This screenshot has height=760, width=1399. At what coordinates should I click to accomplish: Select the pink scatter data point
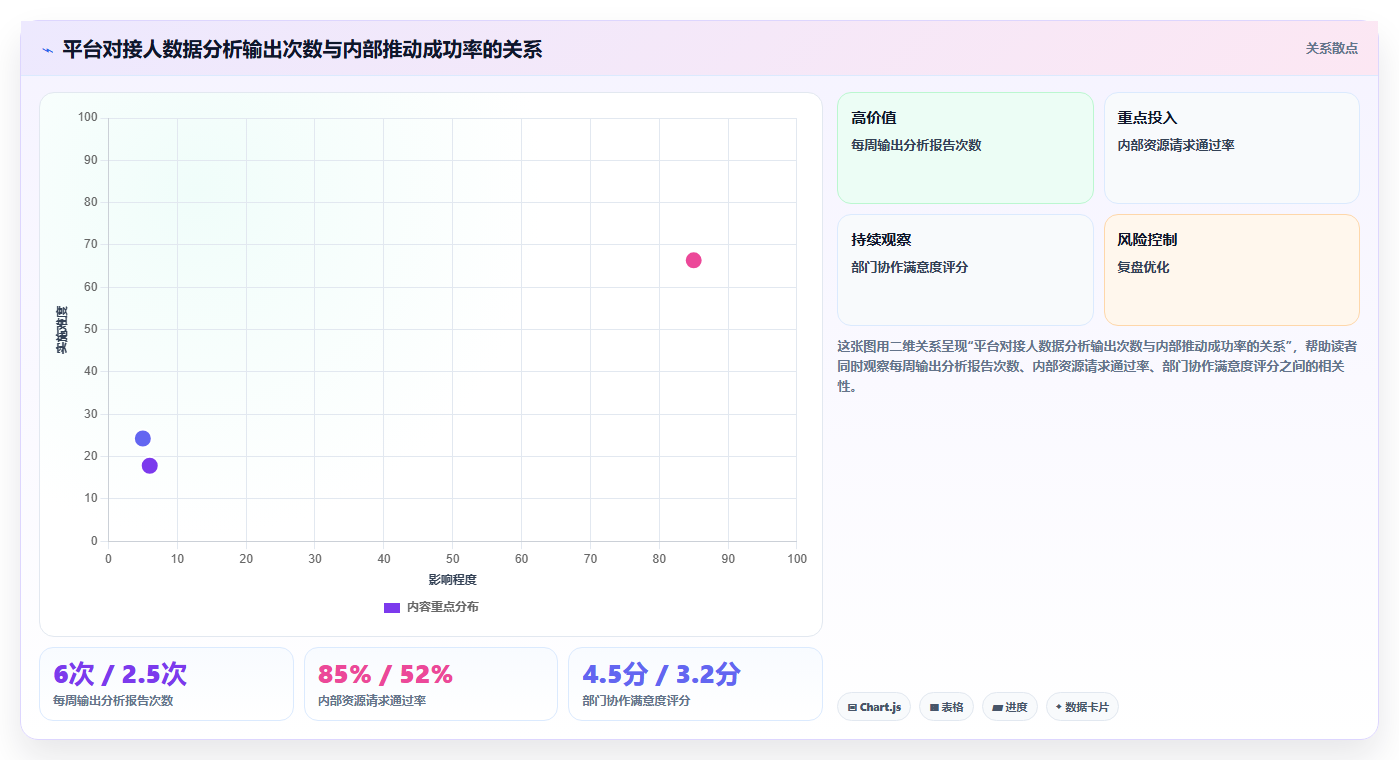point(694,260)
